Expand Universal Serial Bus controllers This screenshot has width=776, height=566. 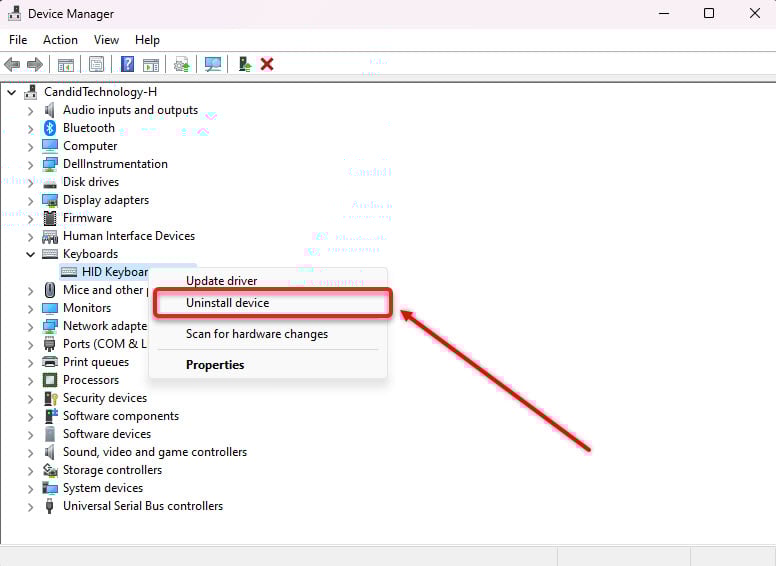coord(31,507)
